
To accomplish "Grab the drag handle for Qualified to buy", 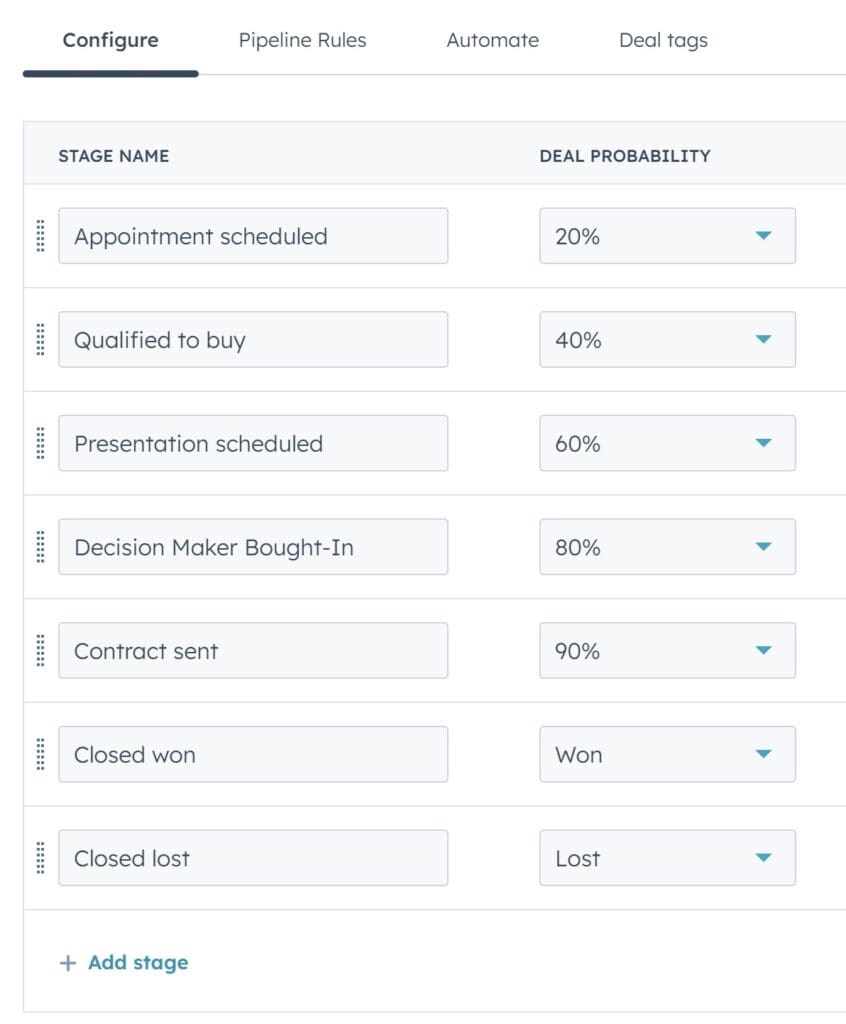I will coord(40,339).
